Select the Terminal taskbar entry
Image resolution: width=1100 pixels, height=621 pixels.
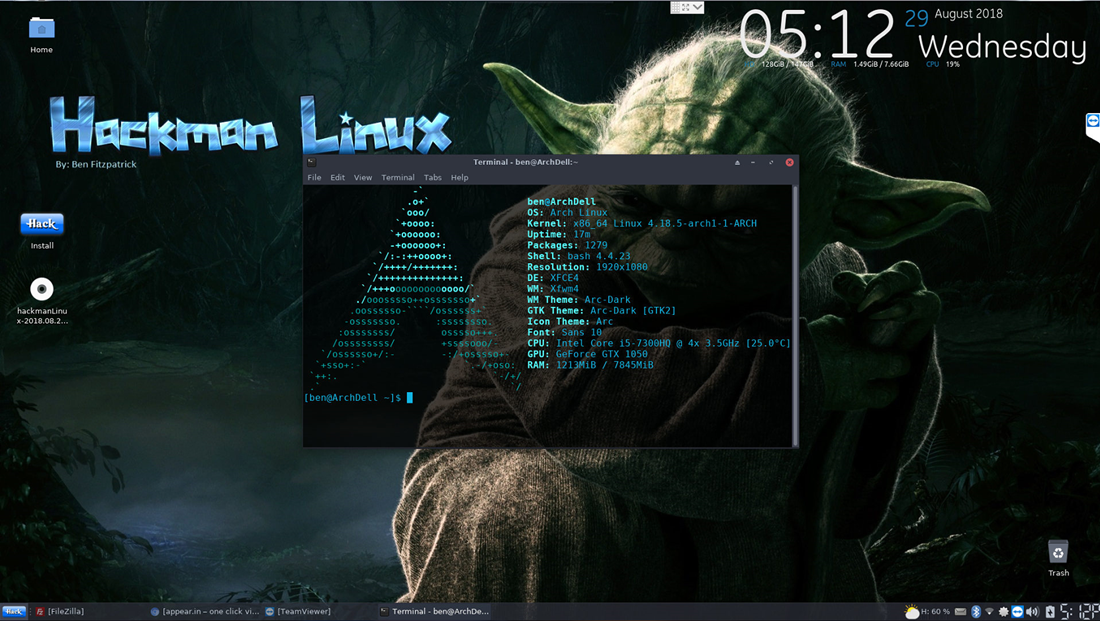pos(435,611)
